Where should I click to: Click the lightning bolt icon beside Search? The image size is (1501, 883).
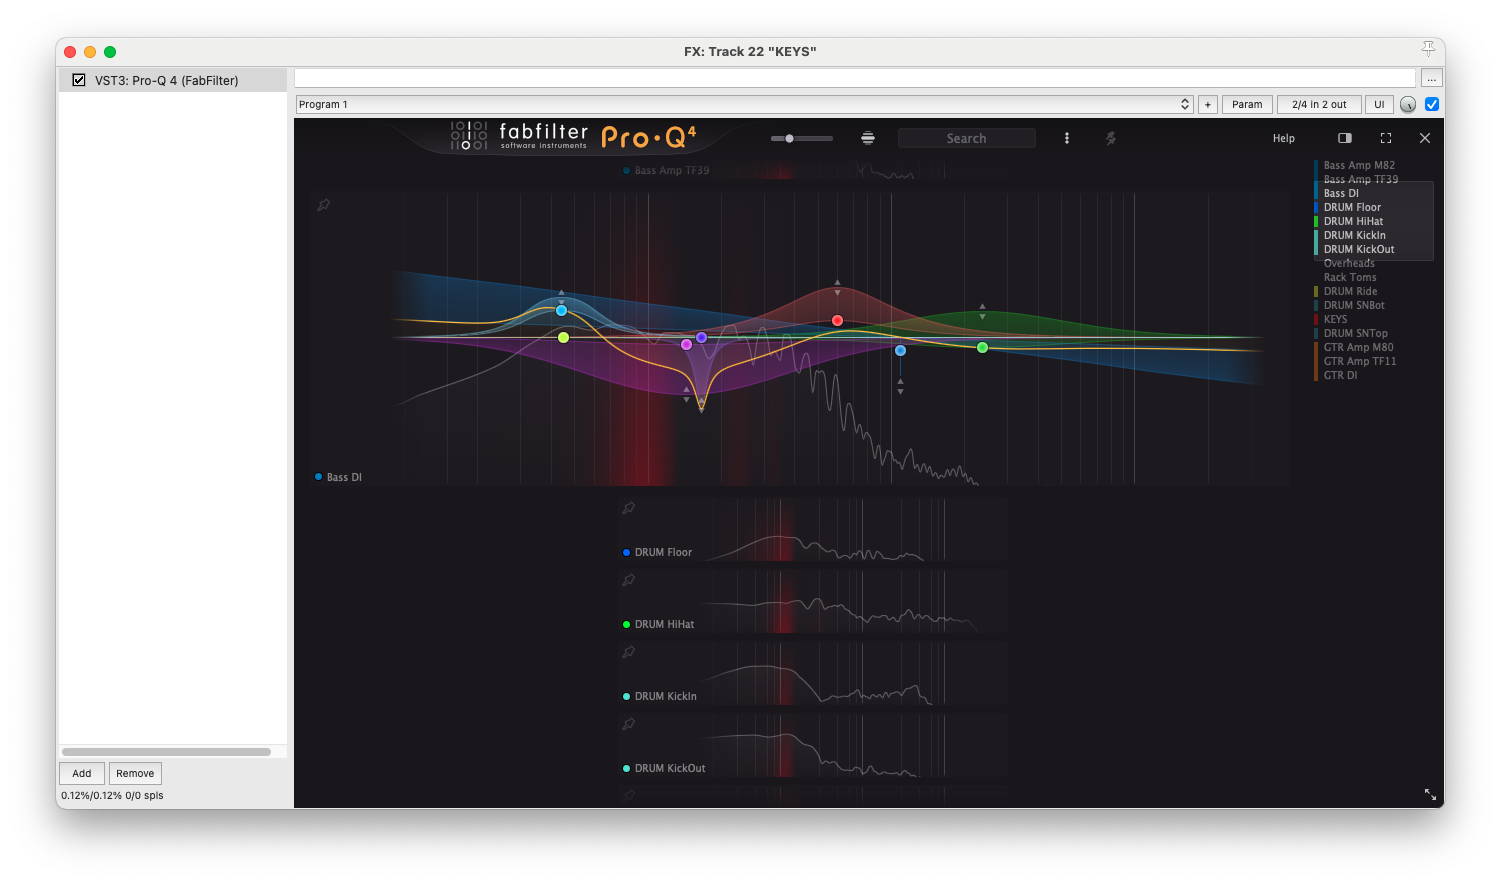[1110, 138]
